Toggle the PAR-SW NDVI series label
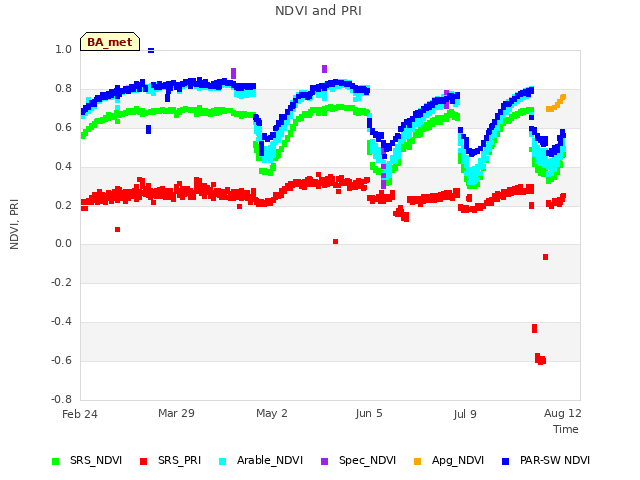 555,461
